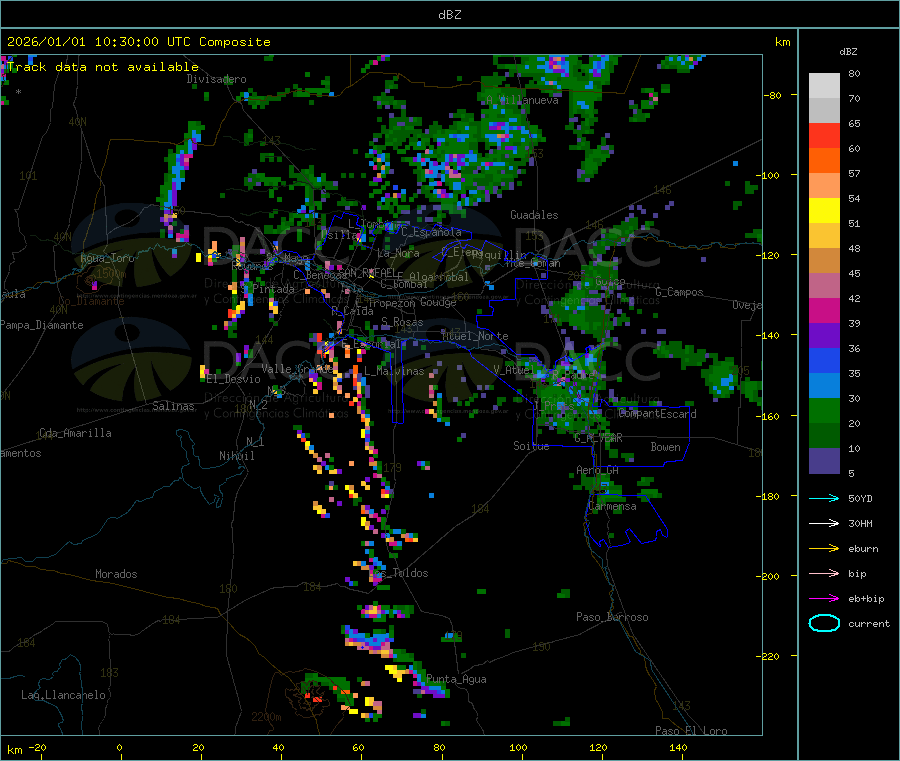Click the 'Carmensa' map label
The width and height of the screenshot is (900, 761).
coord(612,507)
